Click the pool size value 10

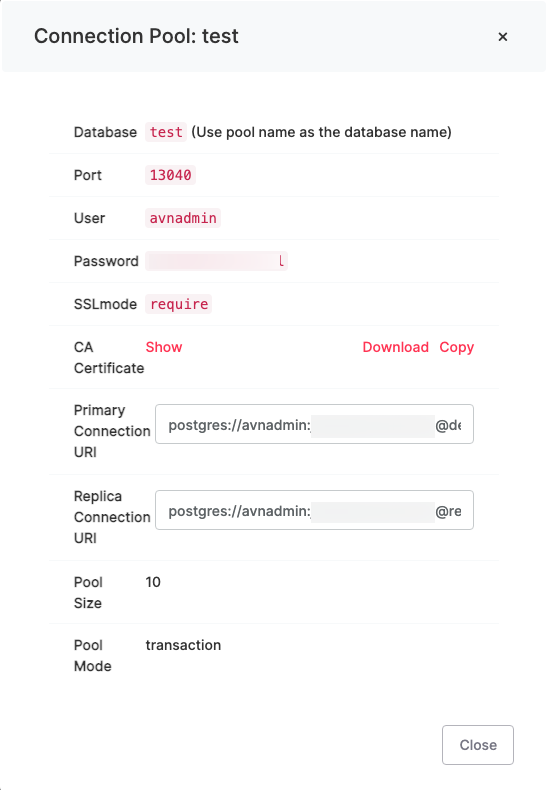153,582
